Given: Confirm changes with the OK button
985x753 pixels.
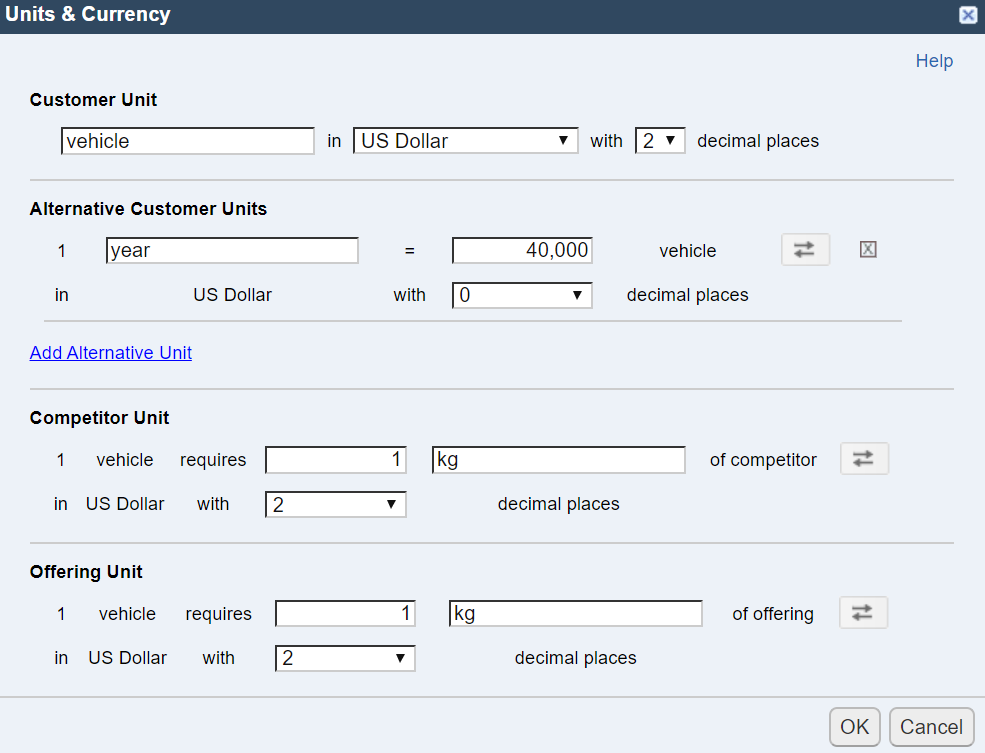Looking at the screenshot, I should coord(854,727).
